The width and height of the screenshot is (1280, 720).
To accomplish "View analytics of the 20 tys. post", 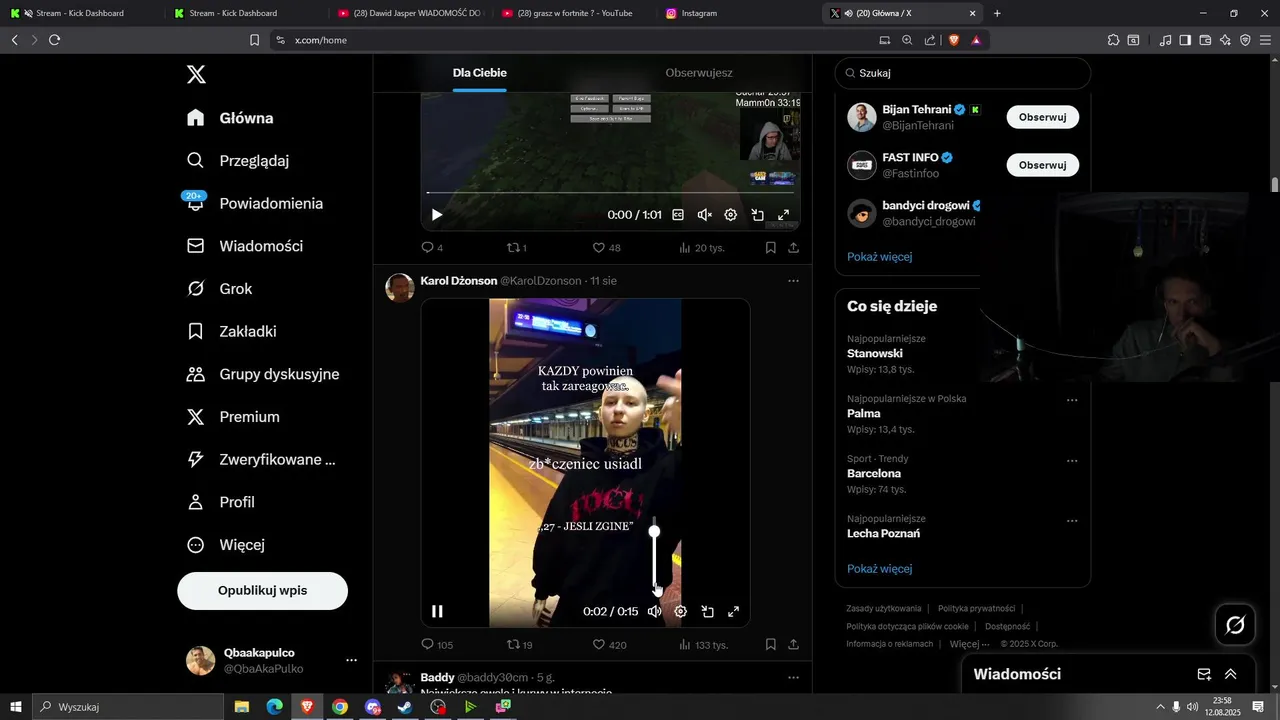I will [702, 248].
